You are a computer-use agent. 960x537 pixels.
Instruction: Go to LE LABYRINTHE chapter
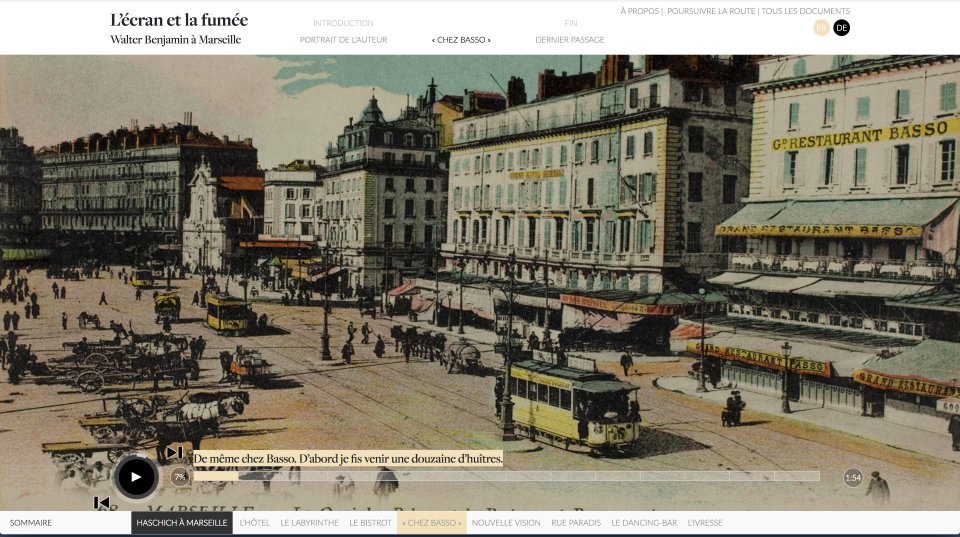click(309, 523)
